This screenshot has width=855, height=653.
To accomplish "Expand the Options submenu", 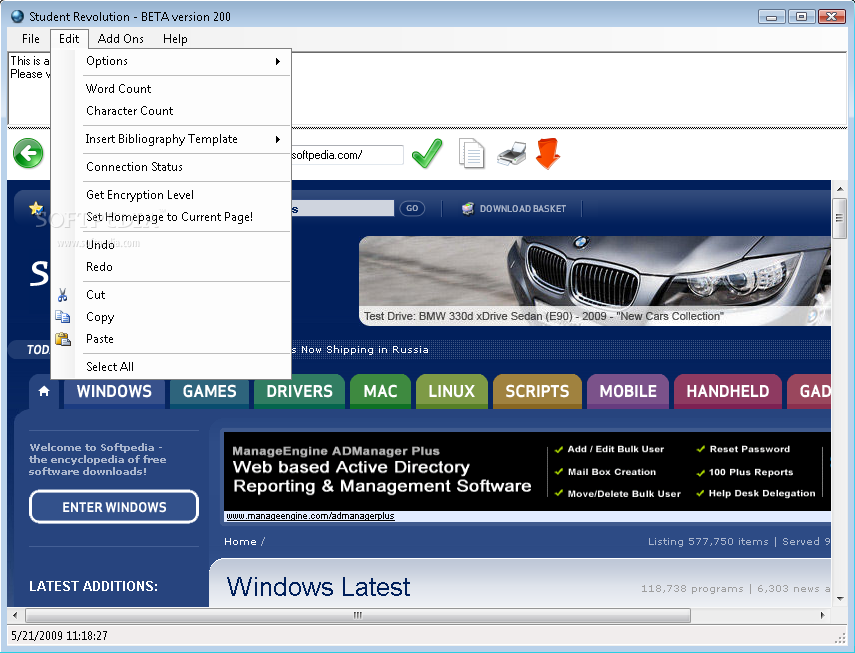I will tap(187, 61).
